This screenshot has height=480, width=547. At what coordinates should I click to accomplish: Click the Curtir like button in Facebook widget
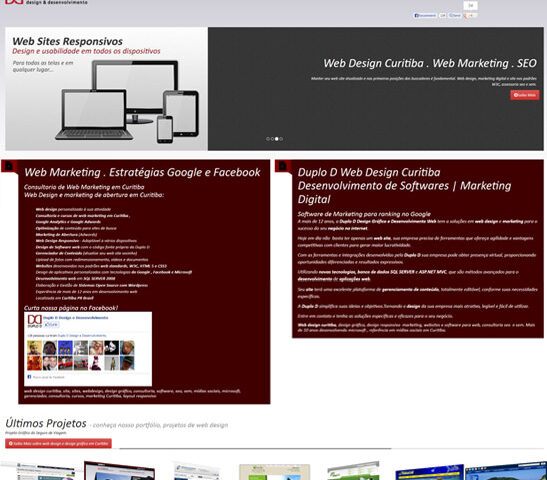51,324
